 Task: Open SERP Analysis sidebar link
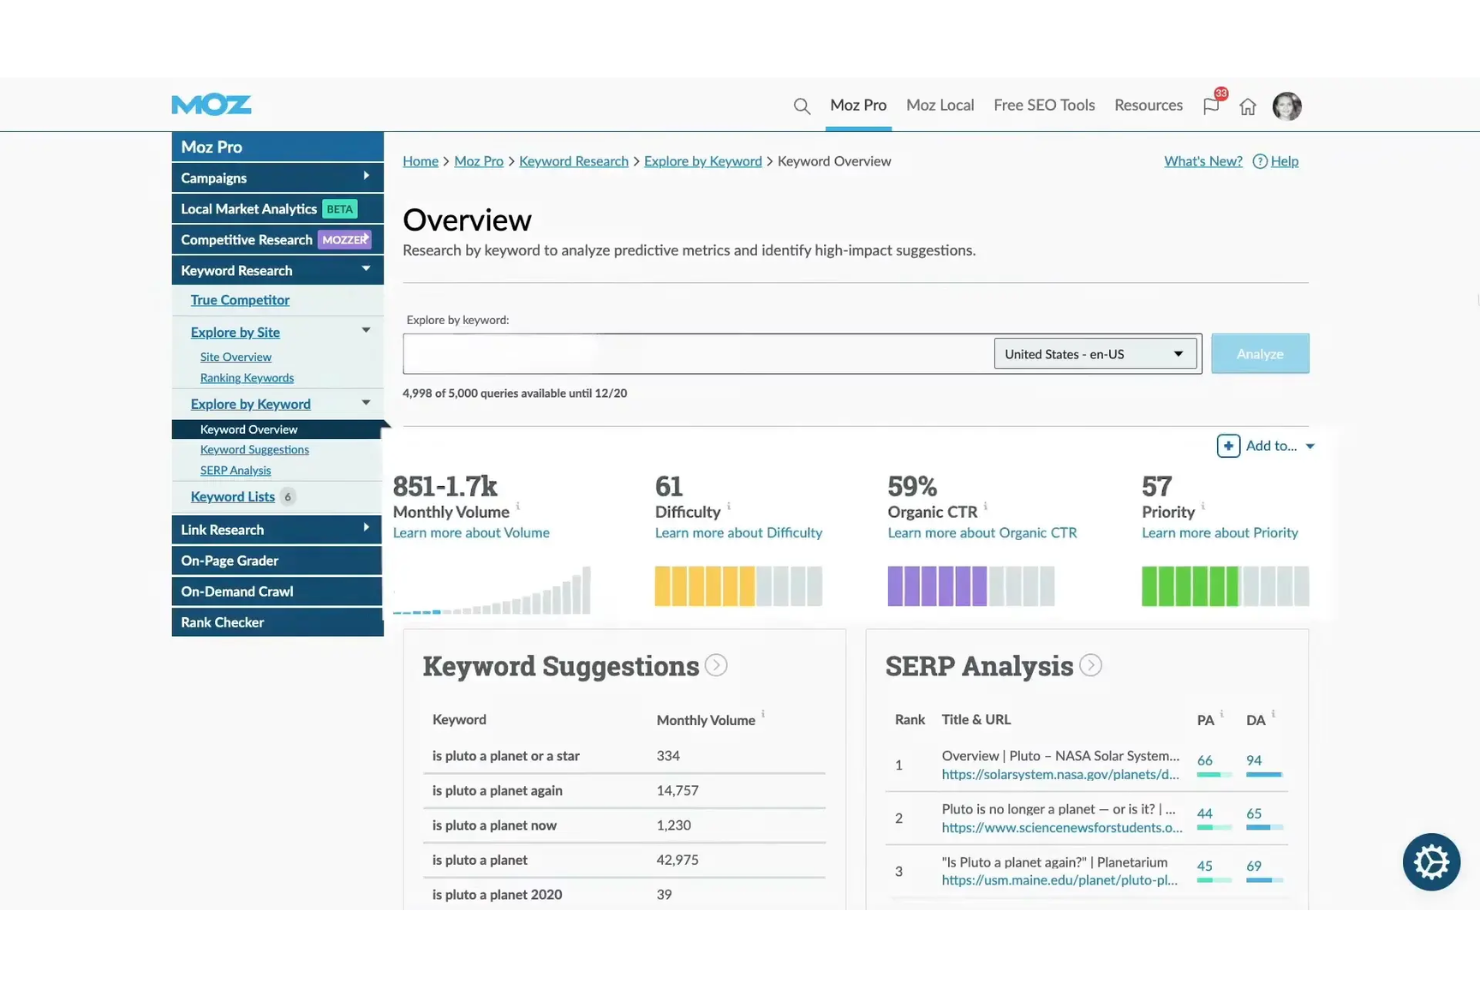pyautogui.click(x=236, y=471)
